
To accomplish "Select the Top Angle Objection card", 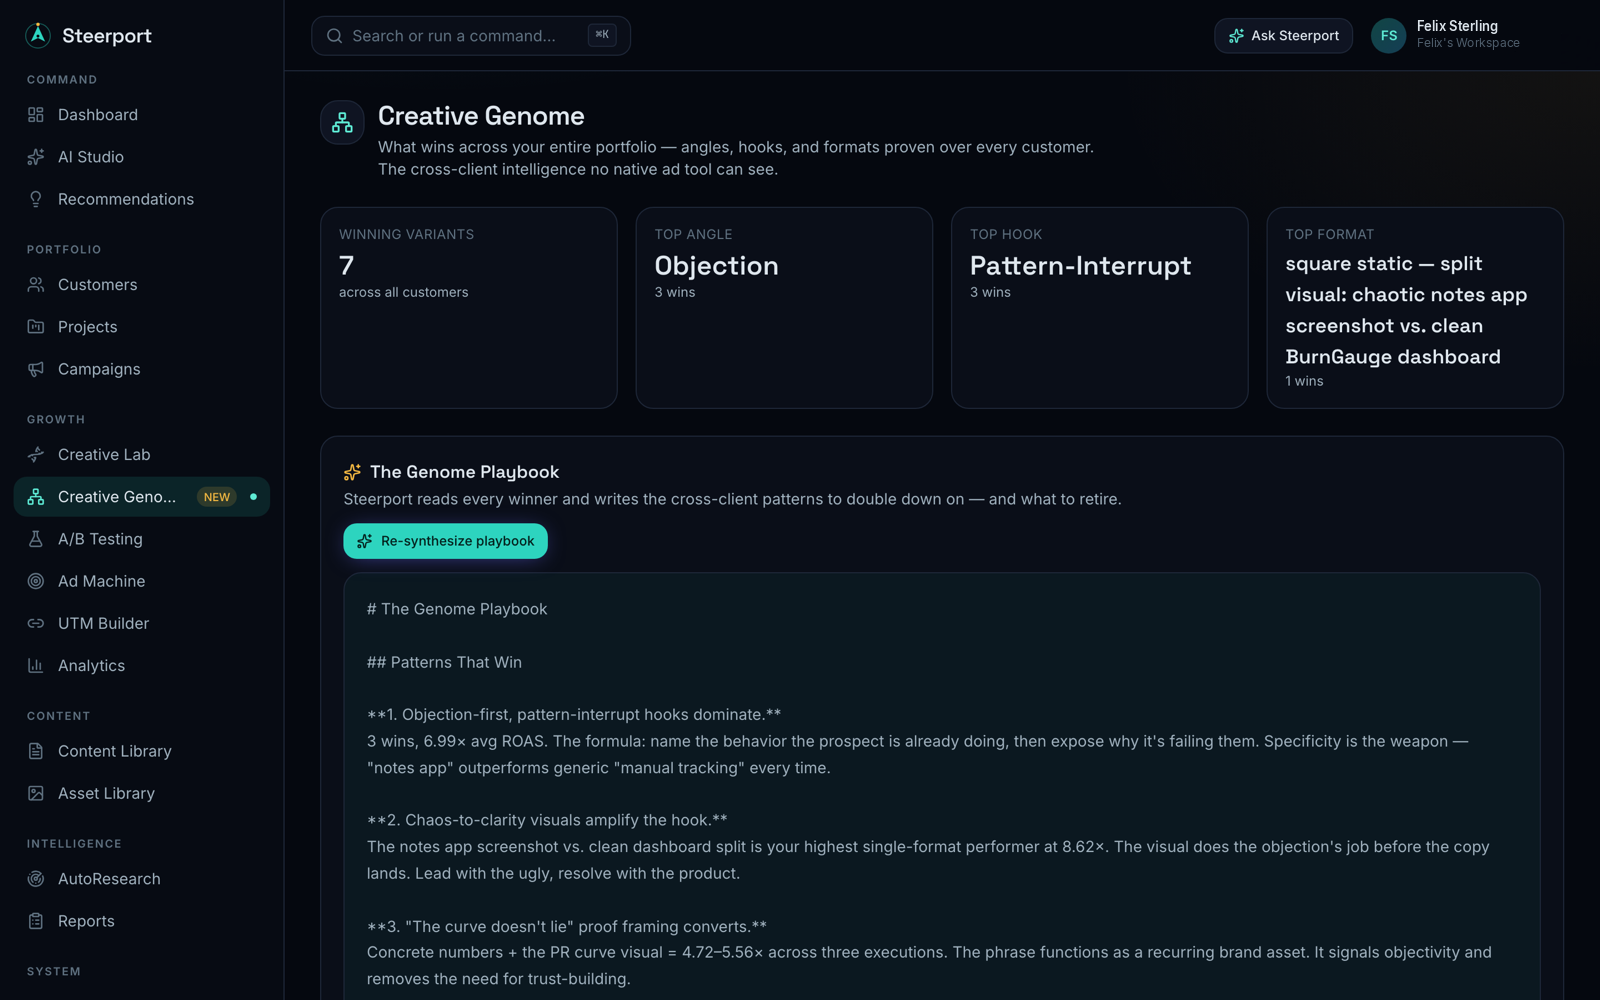I will 784,308.
